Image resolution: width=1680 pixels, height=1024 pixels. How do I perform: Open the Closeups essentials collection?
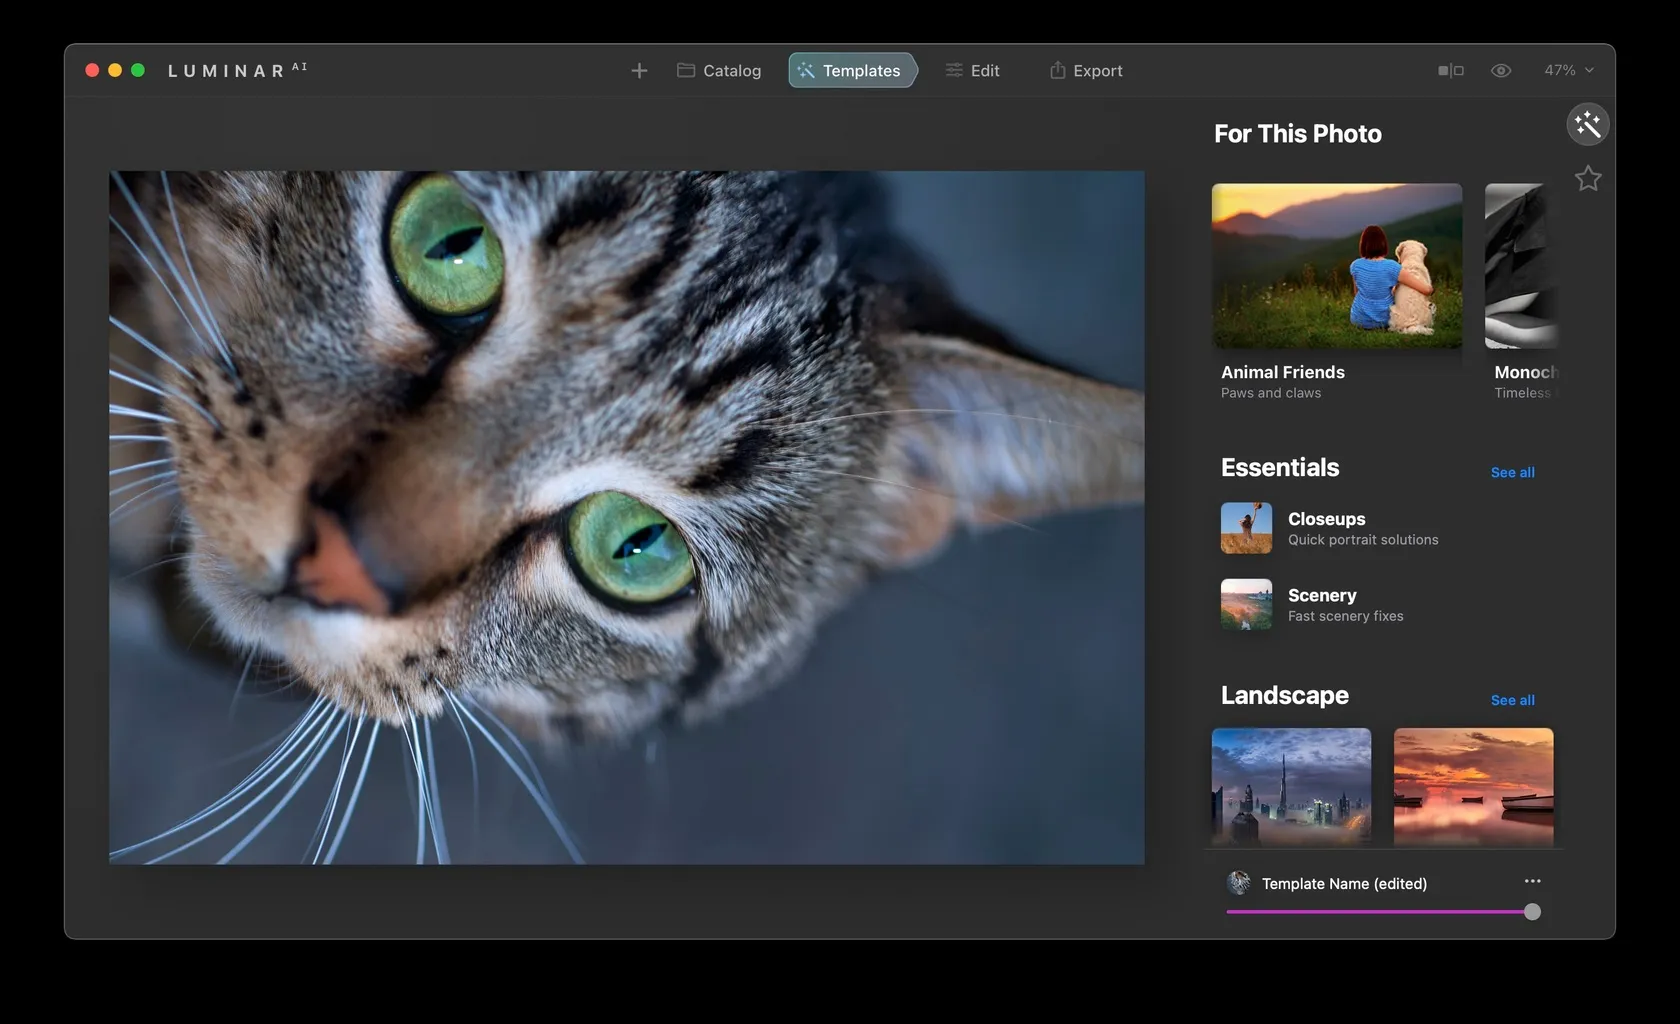coord(1326,528)
